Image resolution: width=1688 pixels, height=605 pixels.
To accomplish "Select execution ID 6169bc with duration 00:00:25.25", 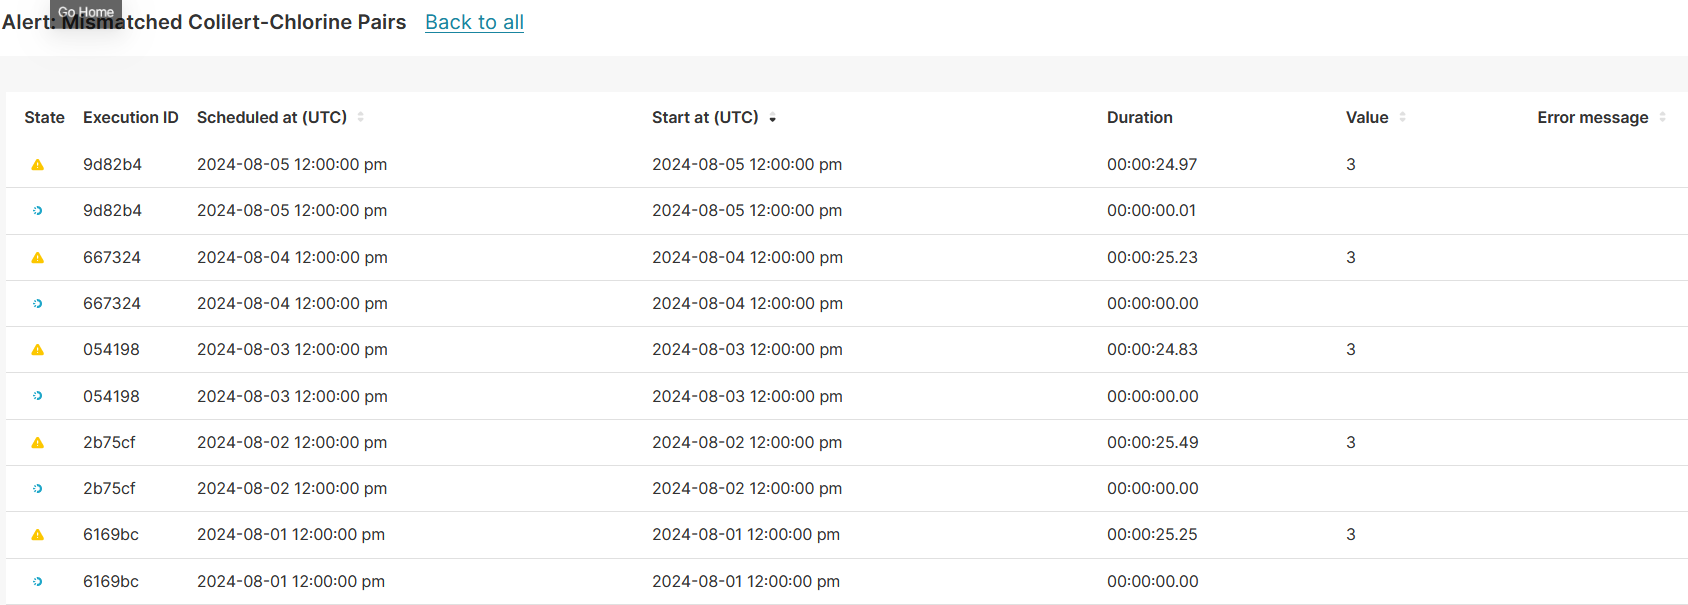I will [111, 534].
